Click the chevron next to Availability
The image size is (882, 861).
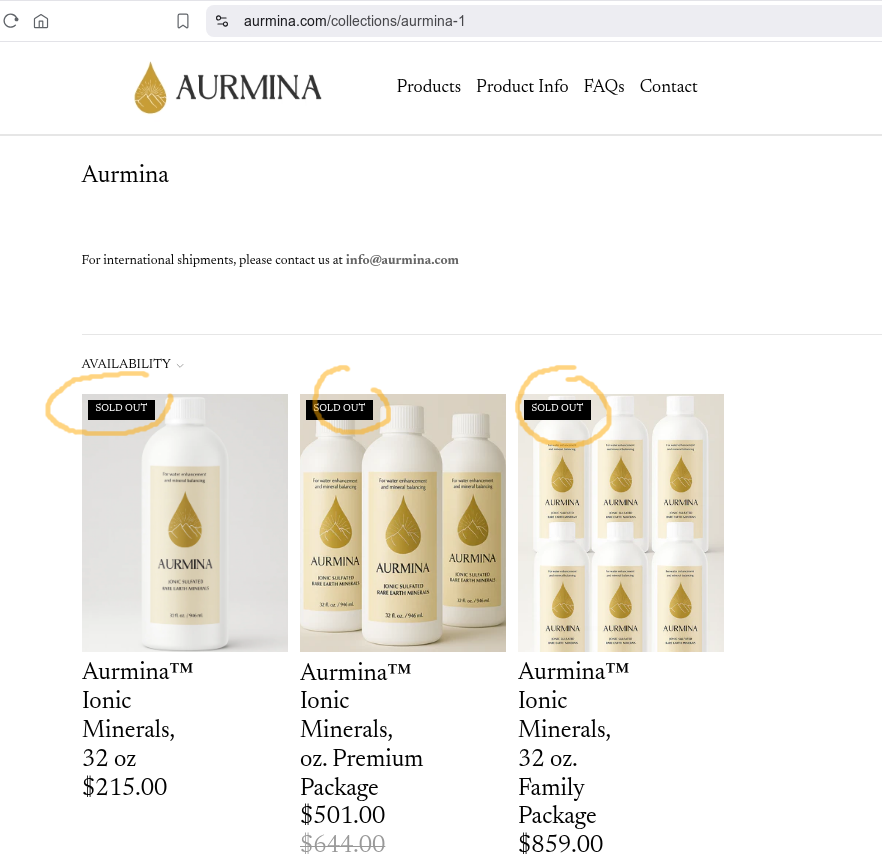[180, 366]
